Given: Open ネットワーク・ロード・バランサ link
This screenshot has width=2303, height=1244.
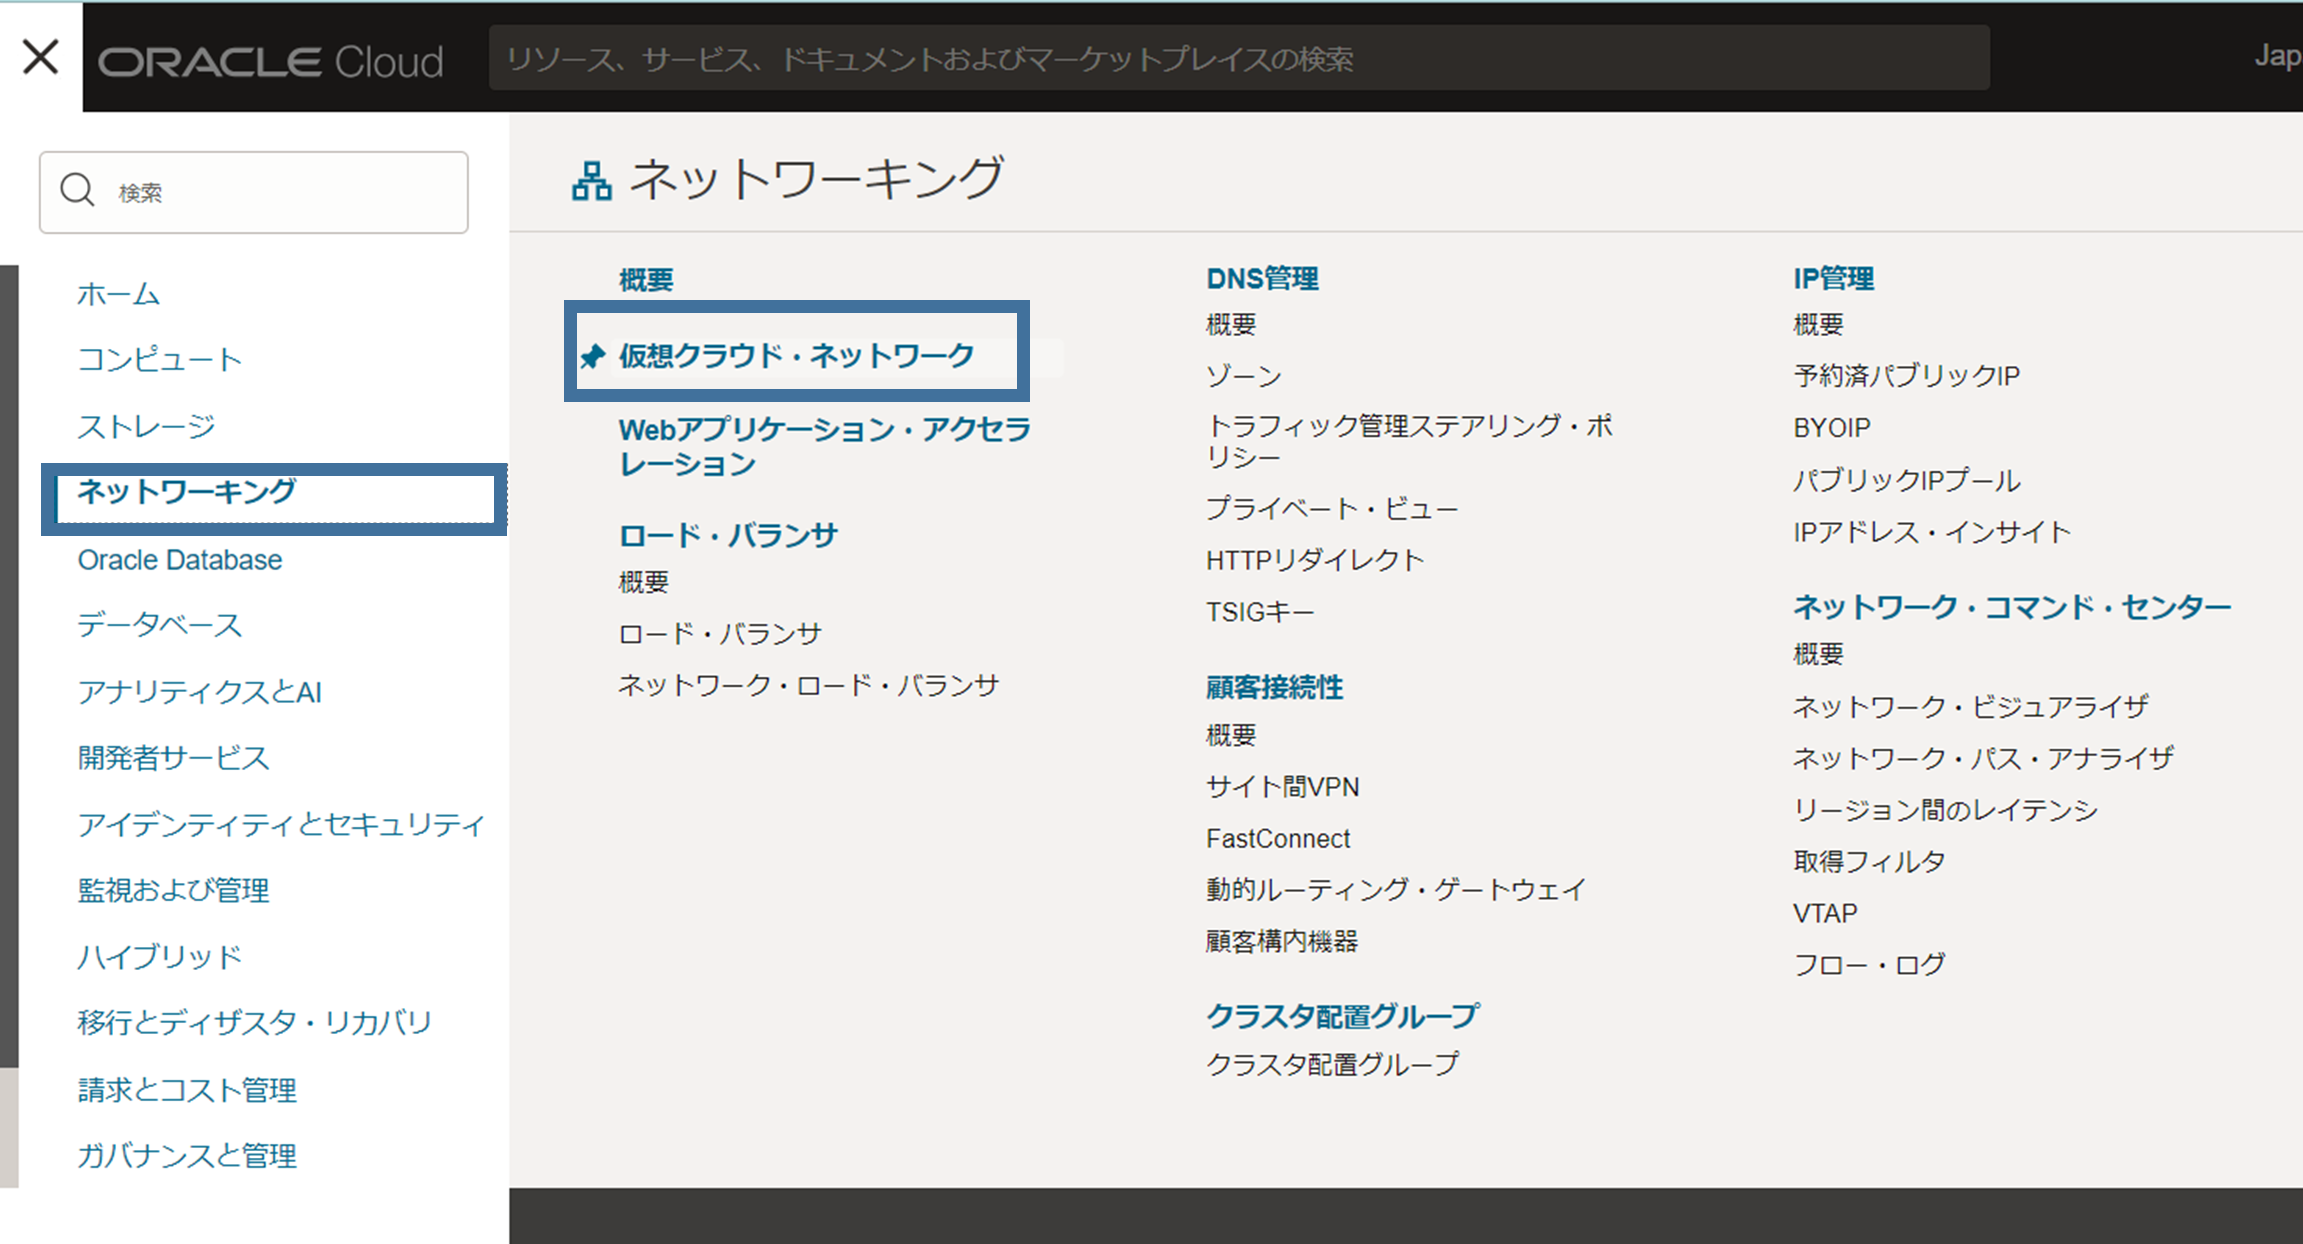Looking at the screenshot, I should [x=808, y=685].
